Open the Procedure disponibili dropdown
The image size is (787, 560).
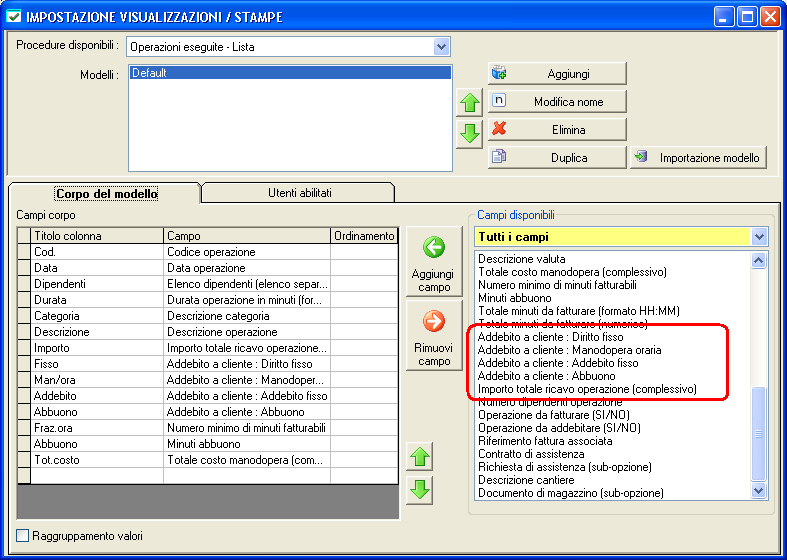[441, 47]
